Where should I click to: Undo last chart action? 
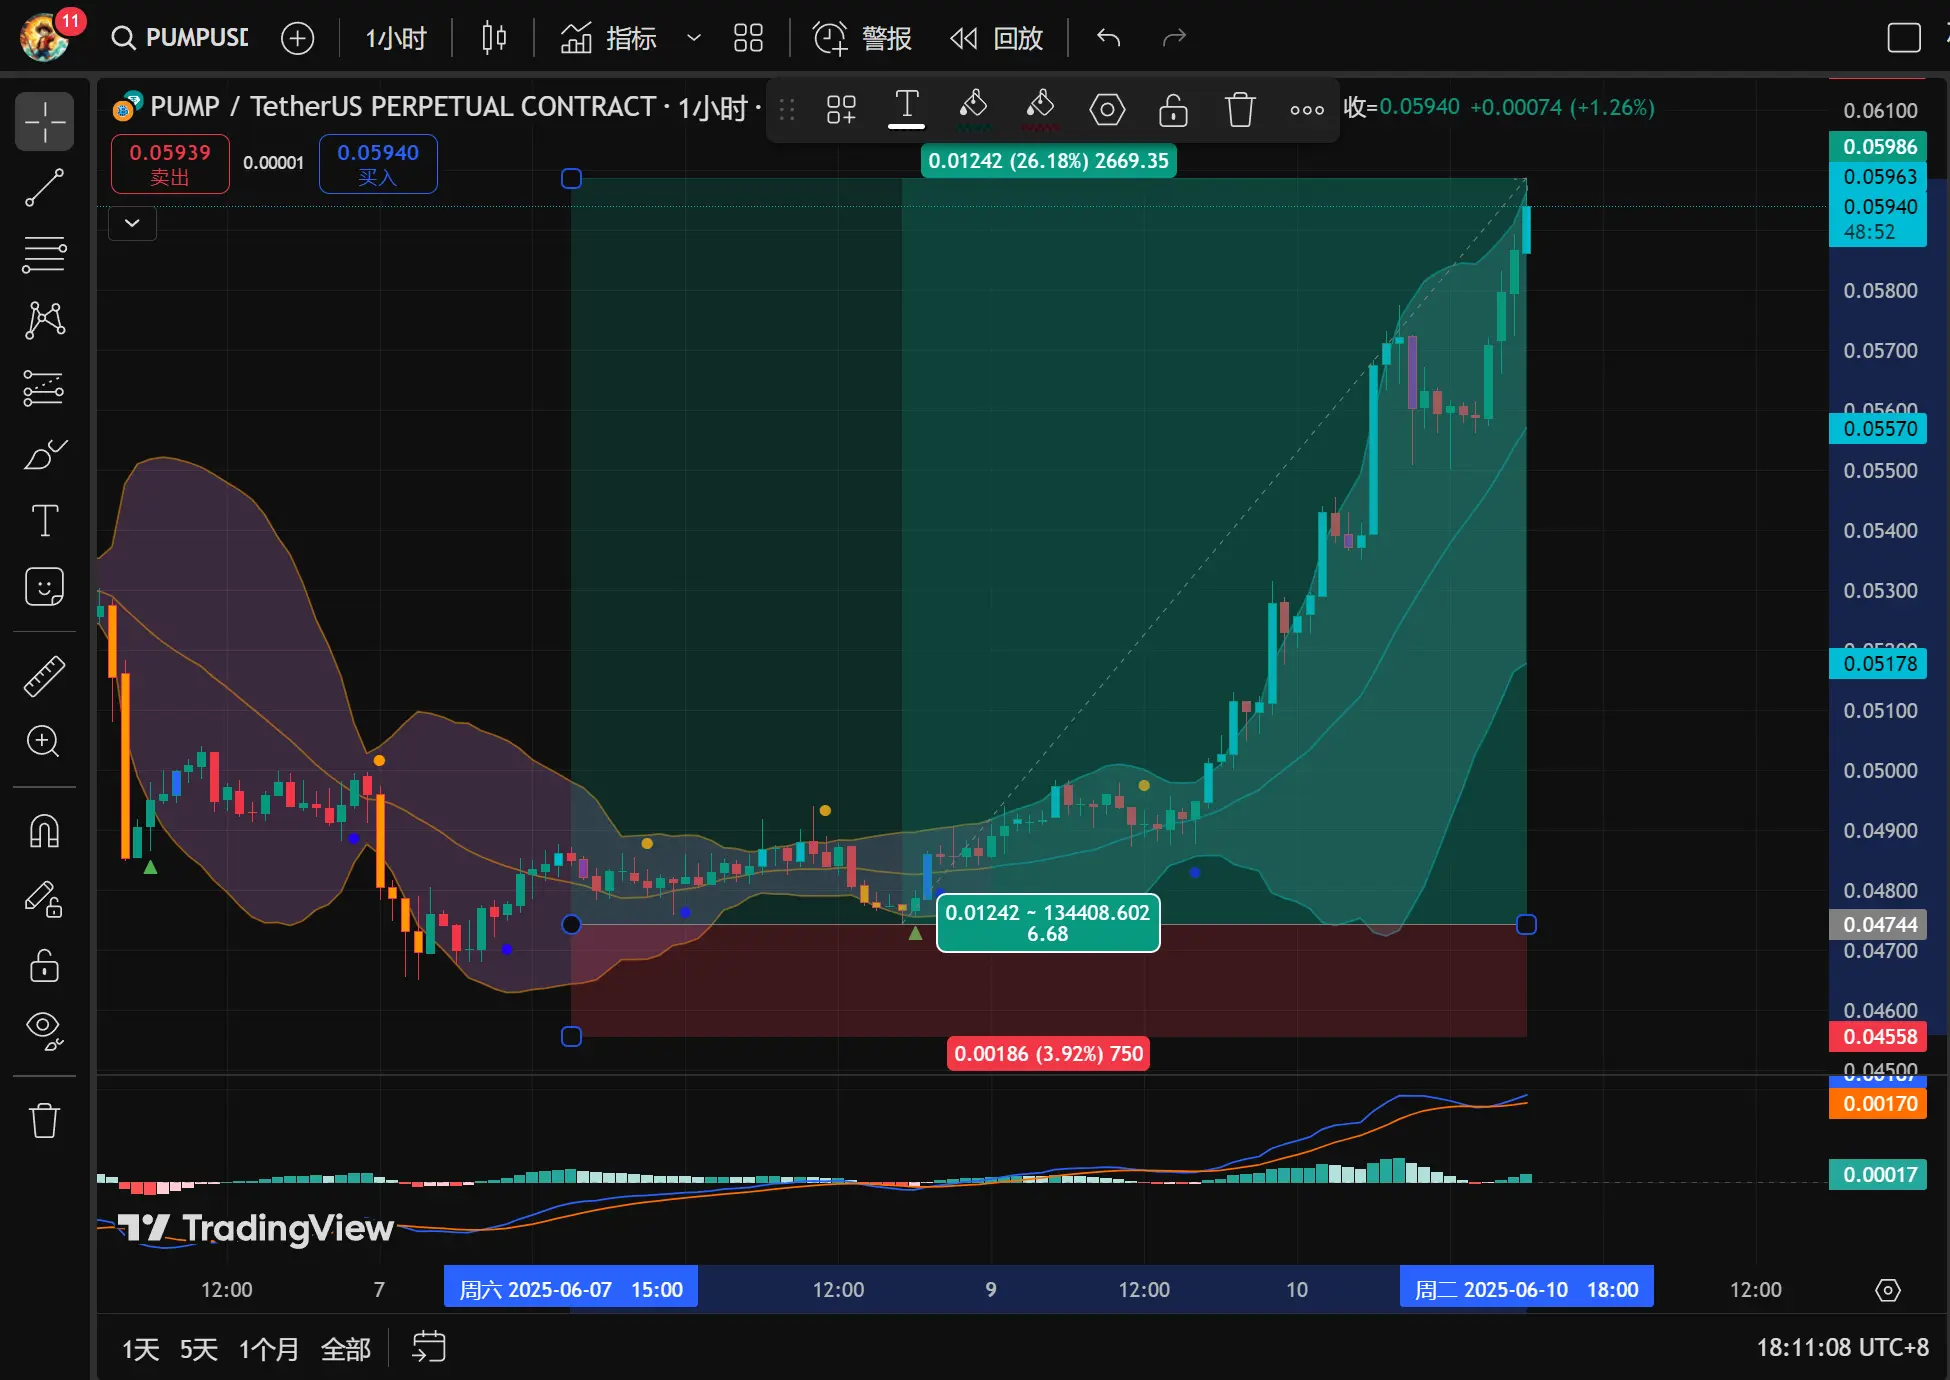pyautogui.click(x=1108, y=38)
